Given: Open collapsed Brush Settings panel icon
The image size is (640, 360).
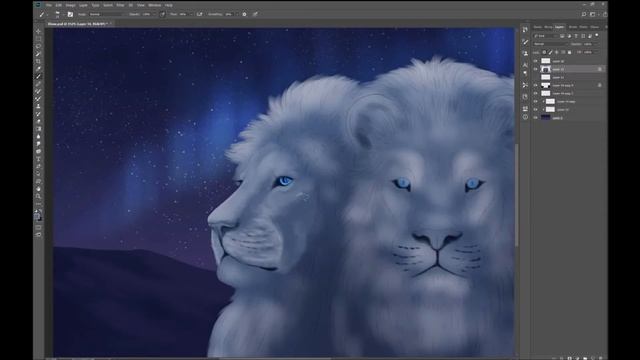Looking at the screenshot, I should (525, 42).
